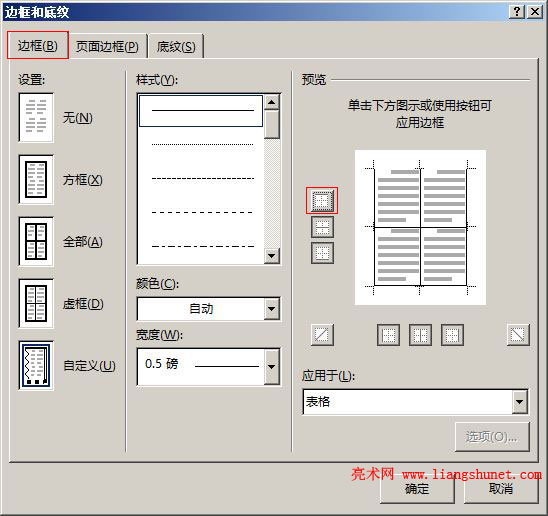Screen dimensions: 548x516
Task: Switch to the 底纹(S) shading tab
Action: coord(176,46)
